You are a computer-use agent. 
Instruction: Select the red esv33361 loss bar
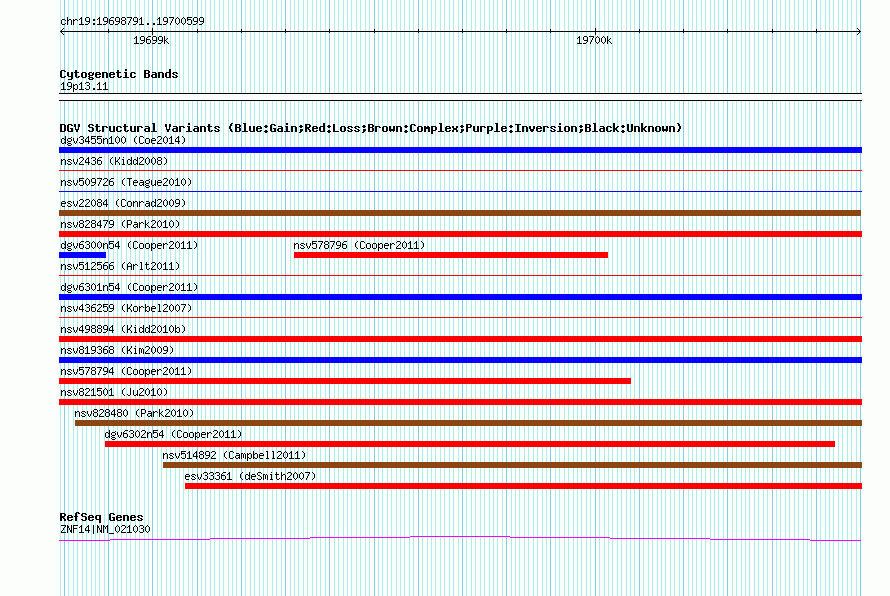tap(523, 486)
